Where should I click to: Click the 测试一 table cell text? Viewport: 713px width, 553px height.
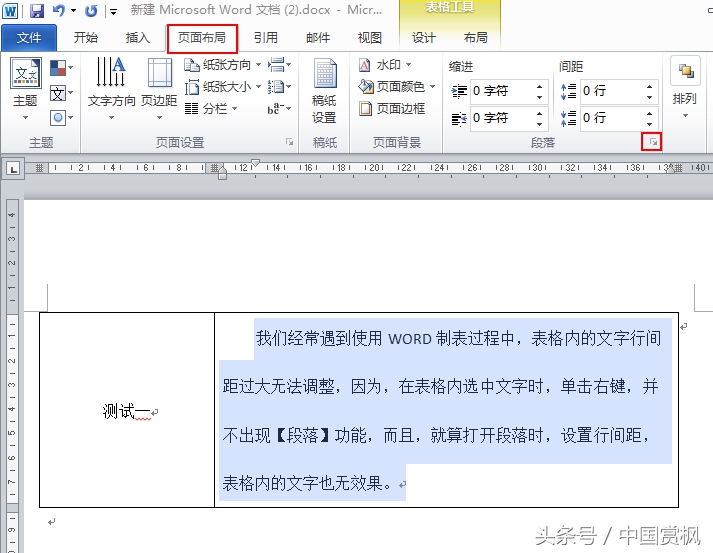[x=126, y=411]
